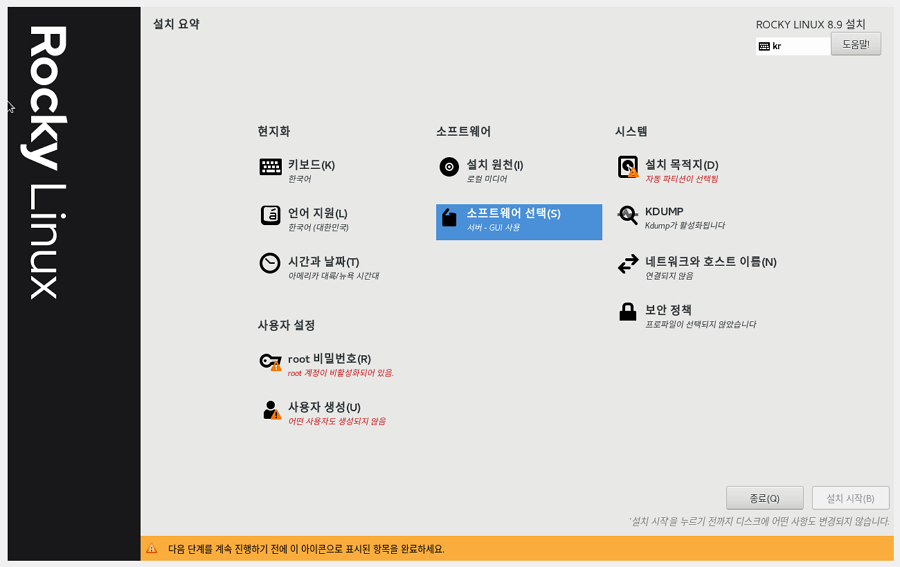Click the 설치 시작(B) button
900x567 pixels.
point(851,498)
